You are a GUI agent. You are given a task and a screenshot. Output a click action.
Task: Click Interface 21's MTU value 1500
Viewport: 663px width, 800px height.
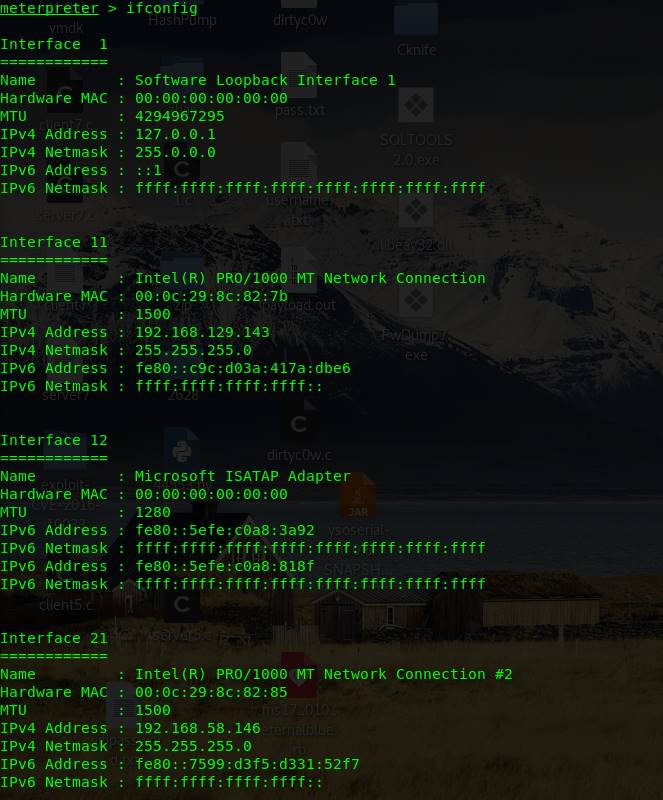(153, 710)
